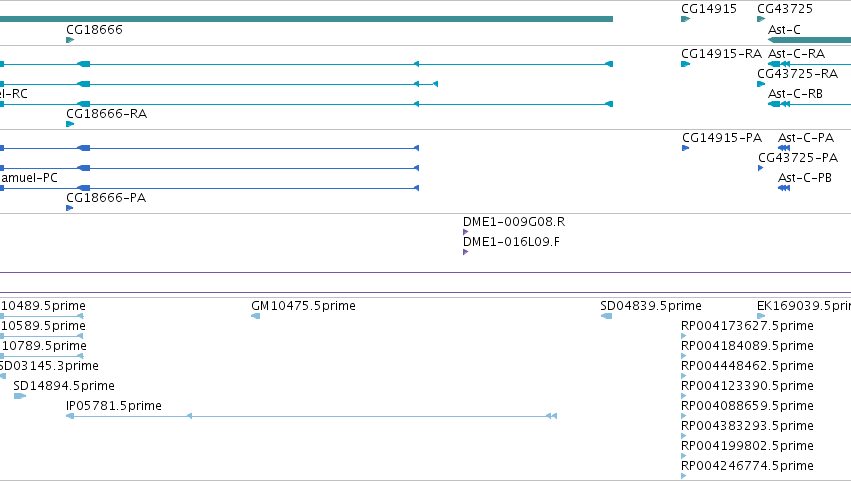This screenshot has height=481, width=851.
Task: Click the RP004173627.5prime arrow glyph
Action: 683,336
